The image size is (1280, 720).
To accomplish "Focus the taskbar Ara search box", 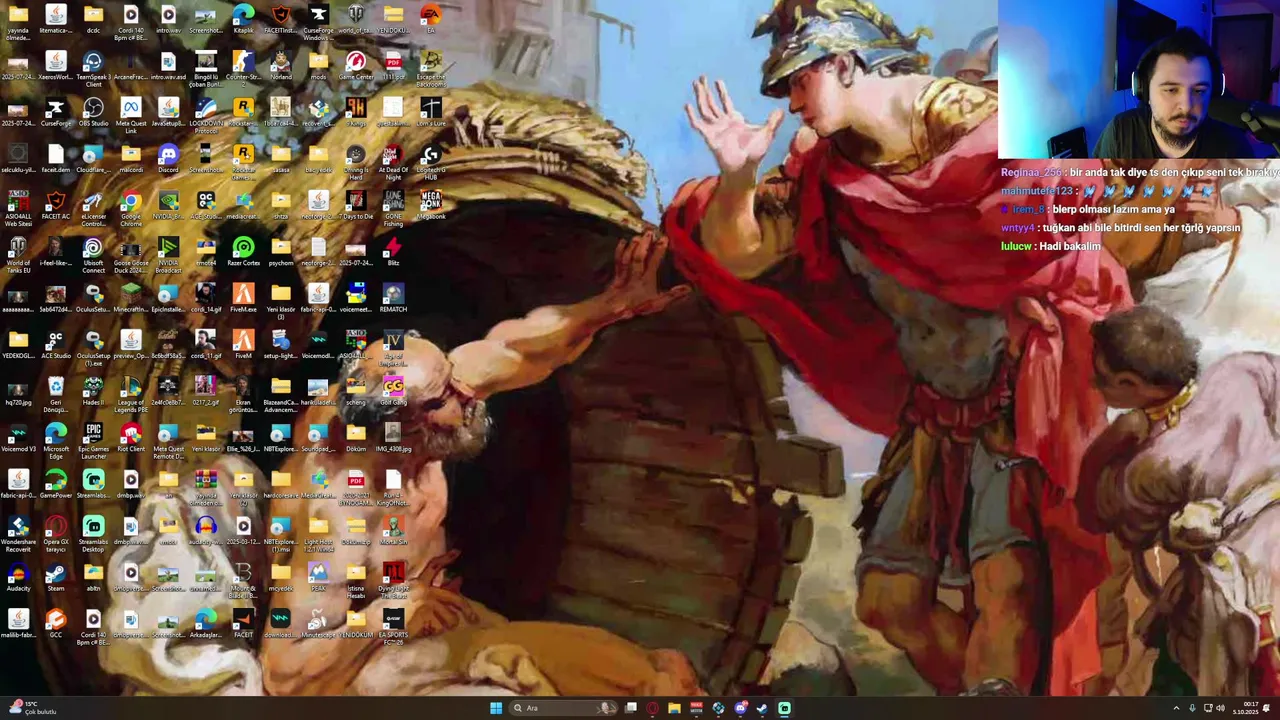I will (x=564, y=708).
